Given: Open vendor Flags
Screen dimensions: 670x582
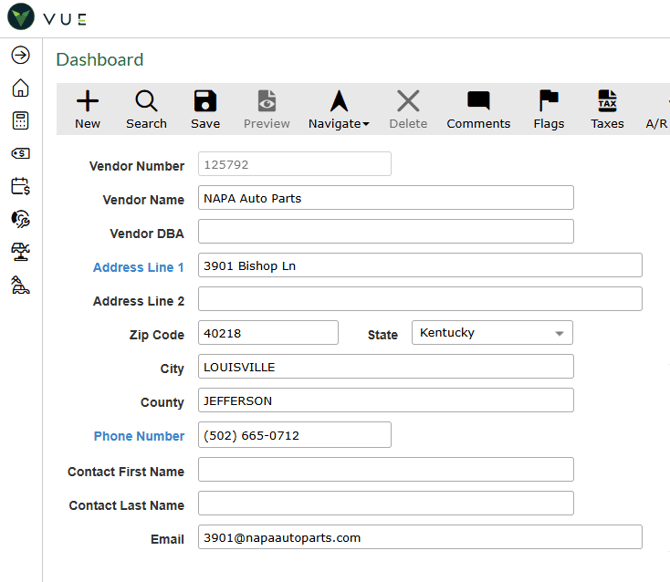Looking at the screenshot, I should [x=548, y=109].
